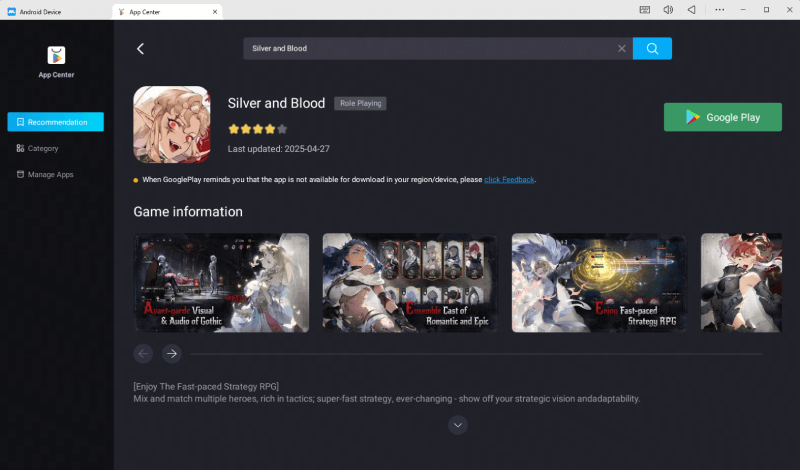The width and height of the screenshot is (800, 470).
Task: Click the screenshot carousel scroll track
Action: point(476,354)
